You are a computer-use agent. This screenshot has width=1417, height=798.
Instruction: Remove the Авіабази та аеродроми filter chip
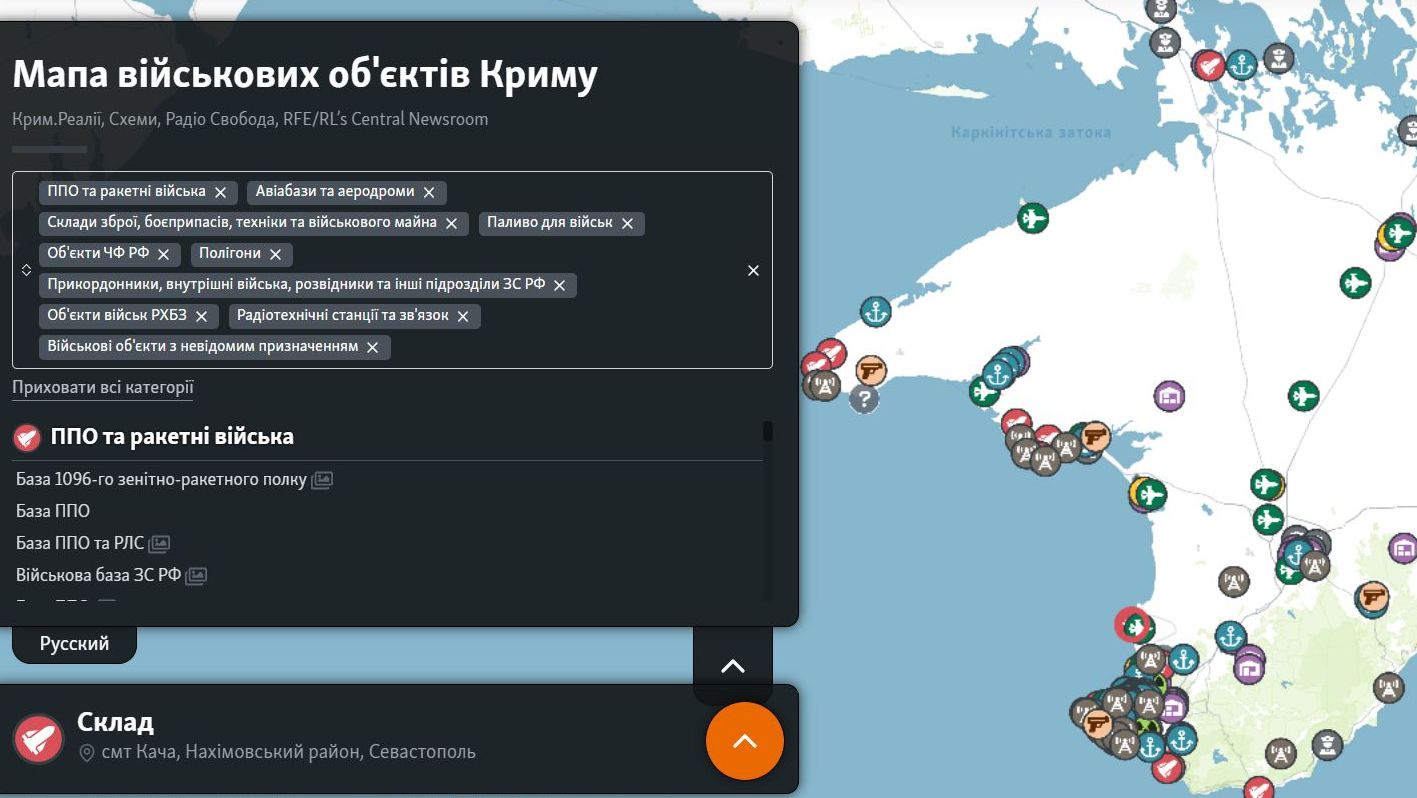(x=429, y=192)
